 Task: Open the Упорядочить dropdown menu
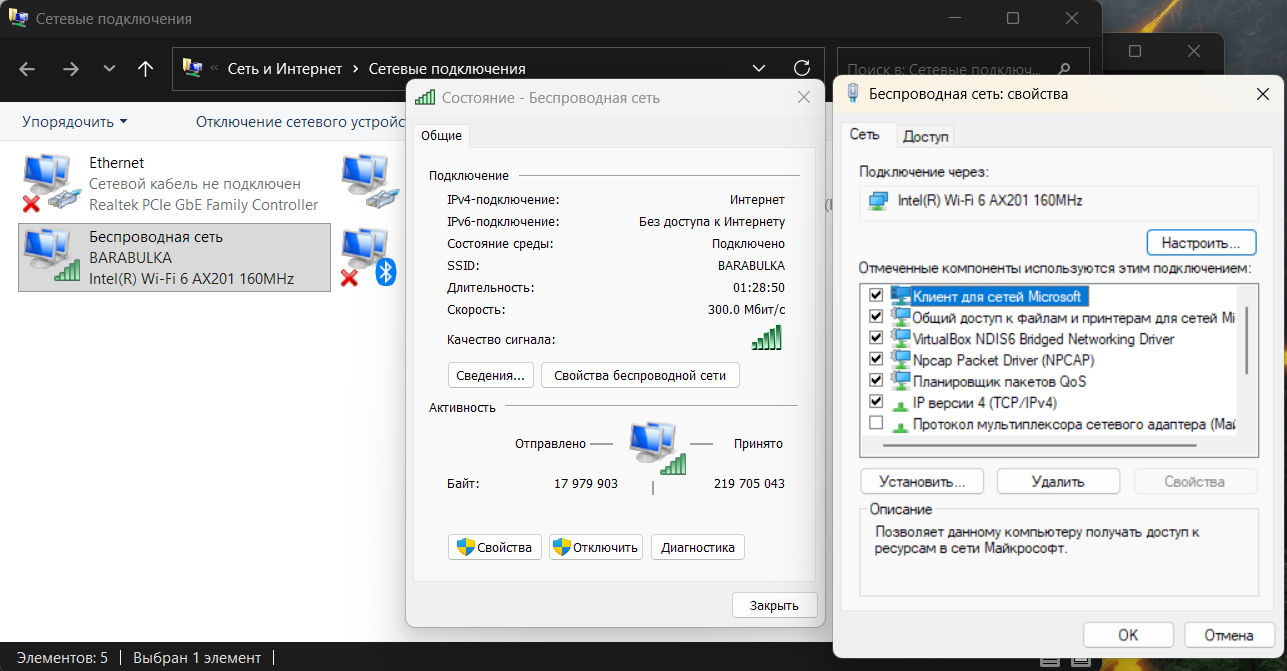pos(75,122)
